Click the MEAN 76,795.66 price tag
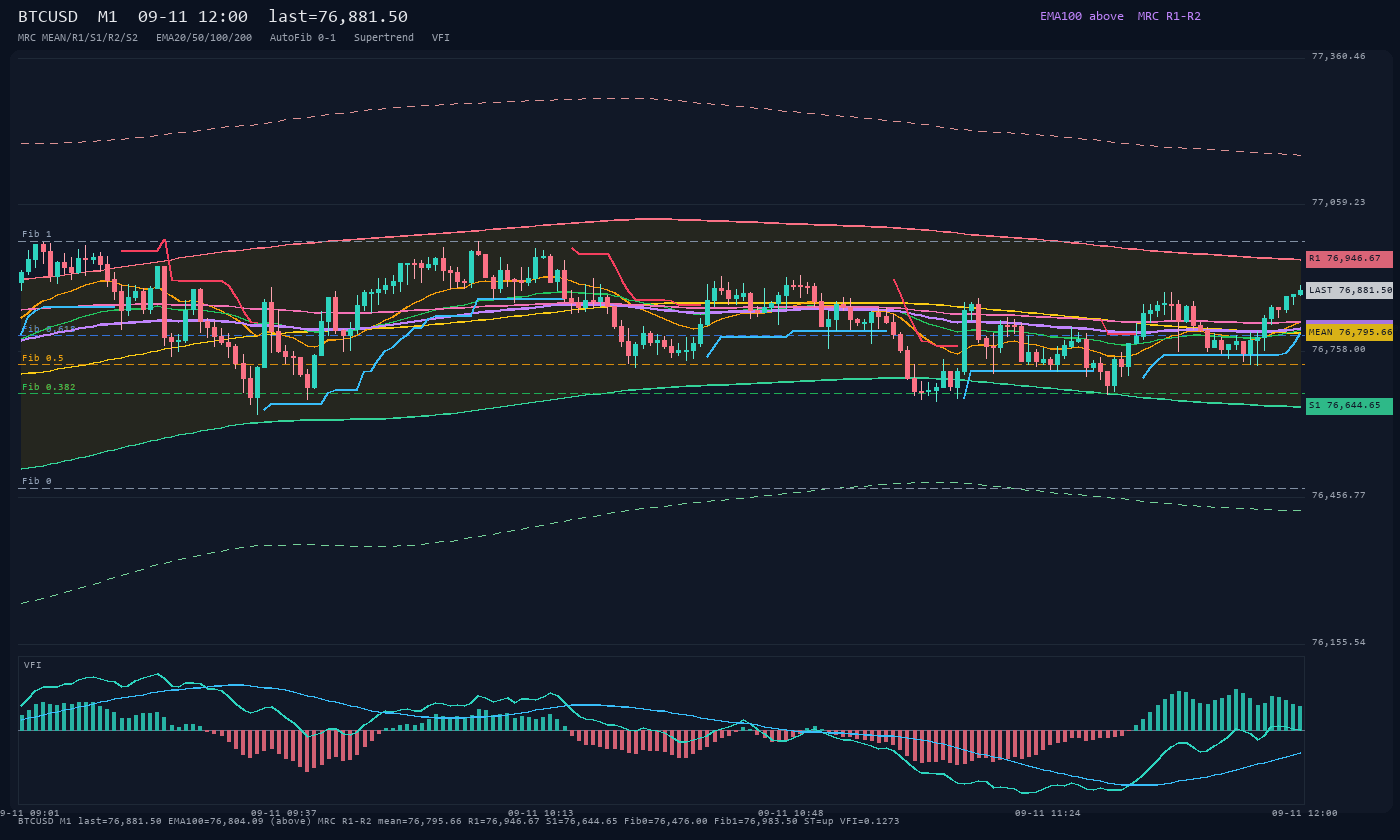Screen dimensions: 1400x840 pyautogui.click(x=1349, y=332)
